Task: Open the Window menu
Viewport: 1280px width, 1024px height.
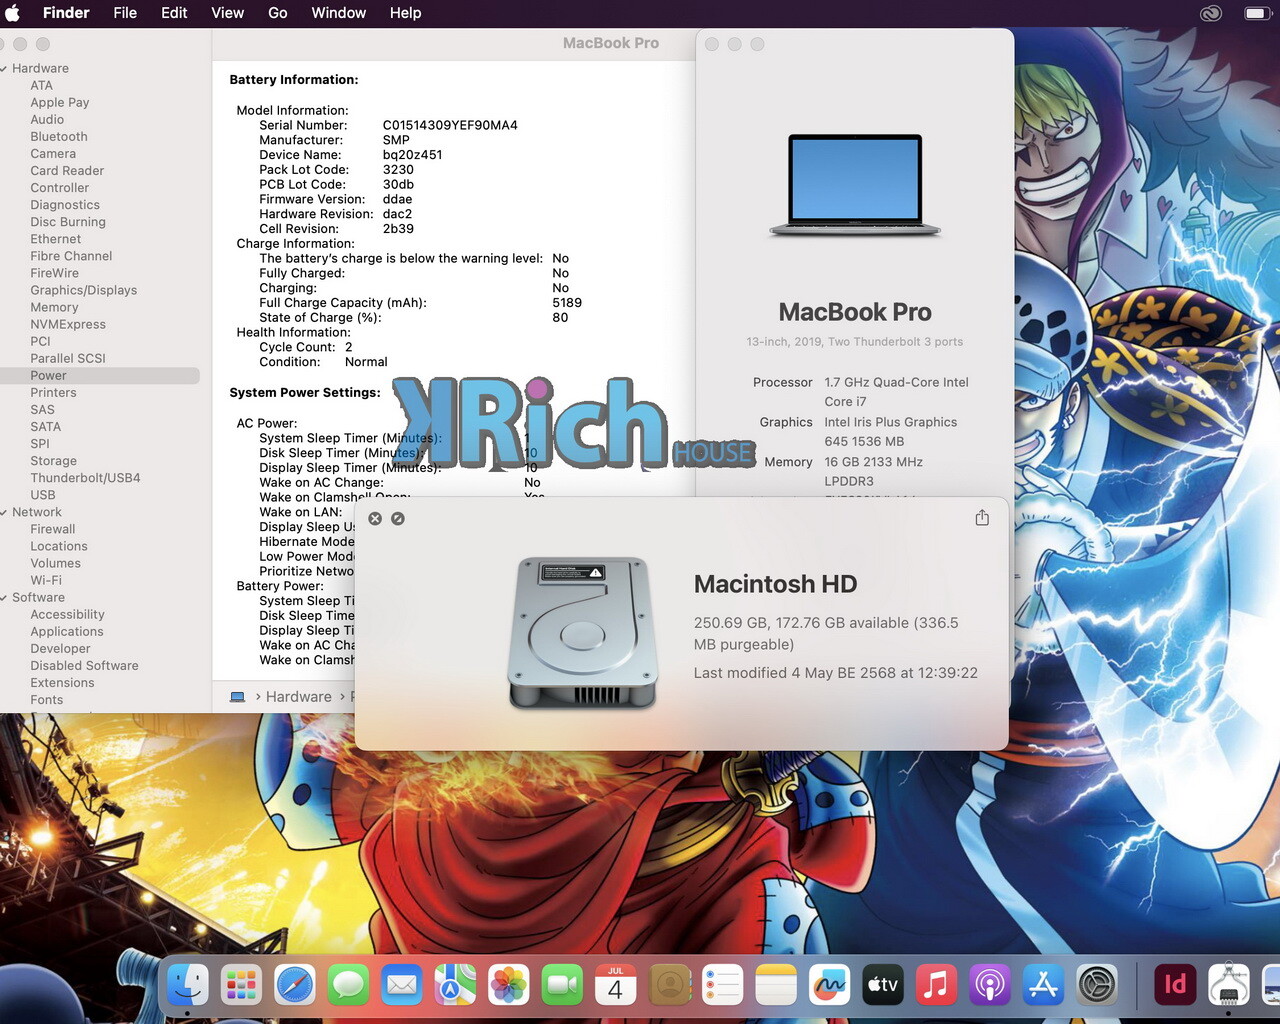Action: (x=339, y=13)
